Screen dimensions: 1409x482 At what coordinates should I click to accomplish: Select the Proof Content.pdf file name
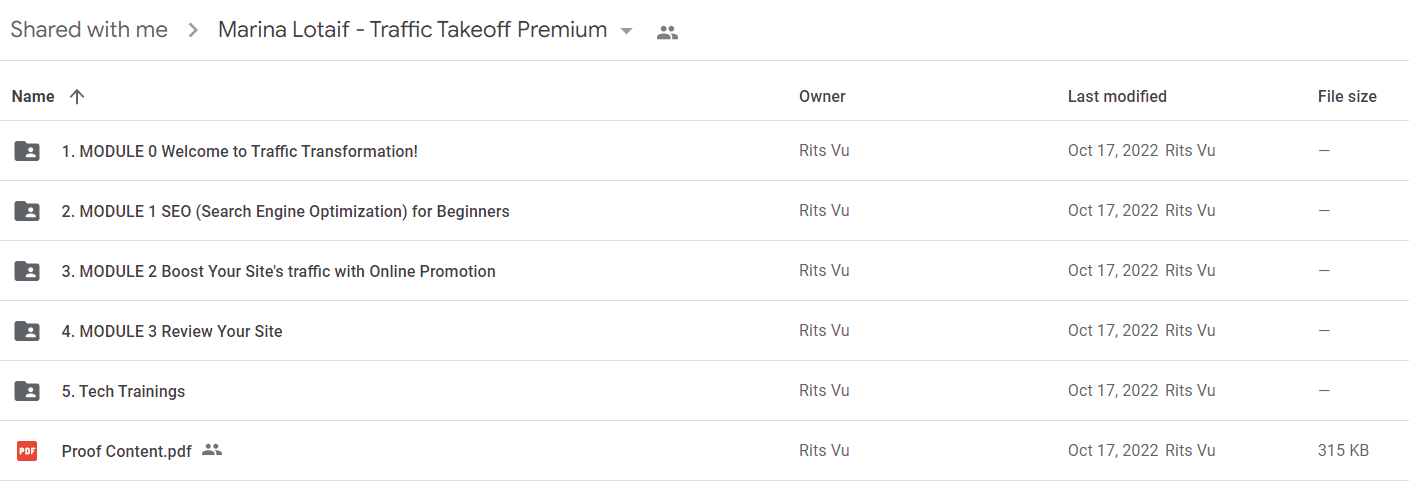click(127, 451)
